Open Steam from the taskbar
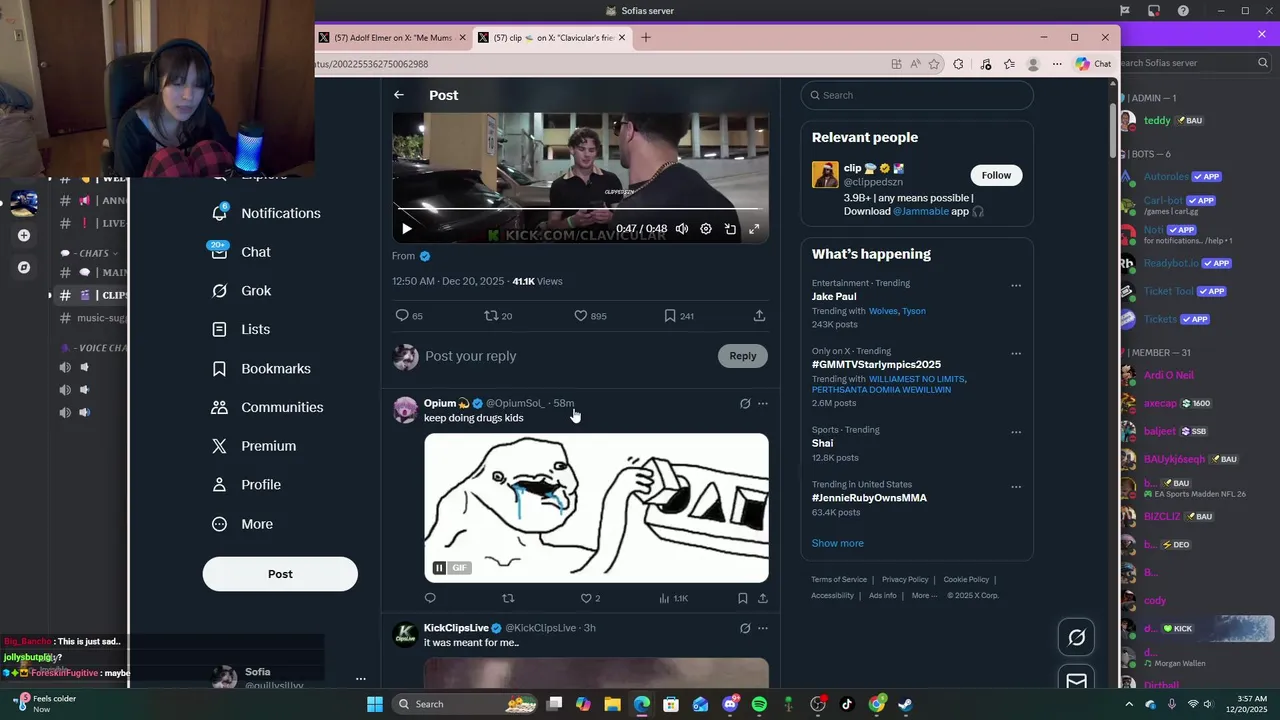Viewport: 1280px width, 720px height. (905, 704)
